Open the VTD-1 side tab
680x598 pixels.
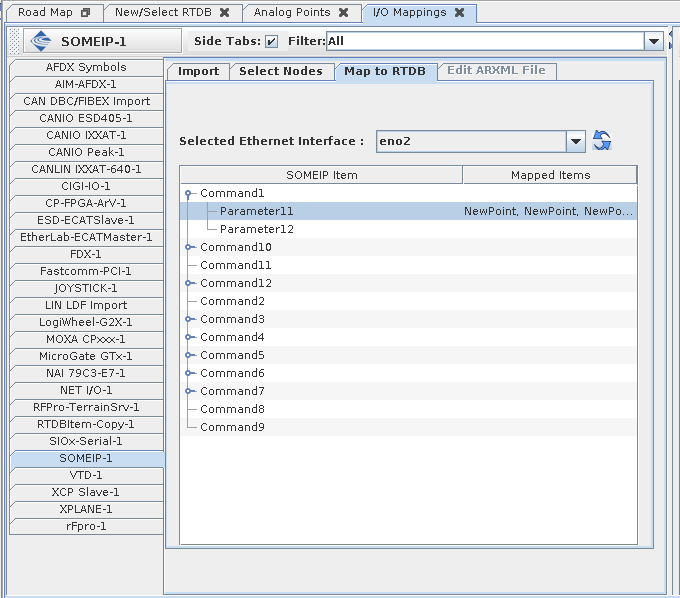click(86, 475)
